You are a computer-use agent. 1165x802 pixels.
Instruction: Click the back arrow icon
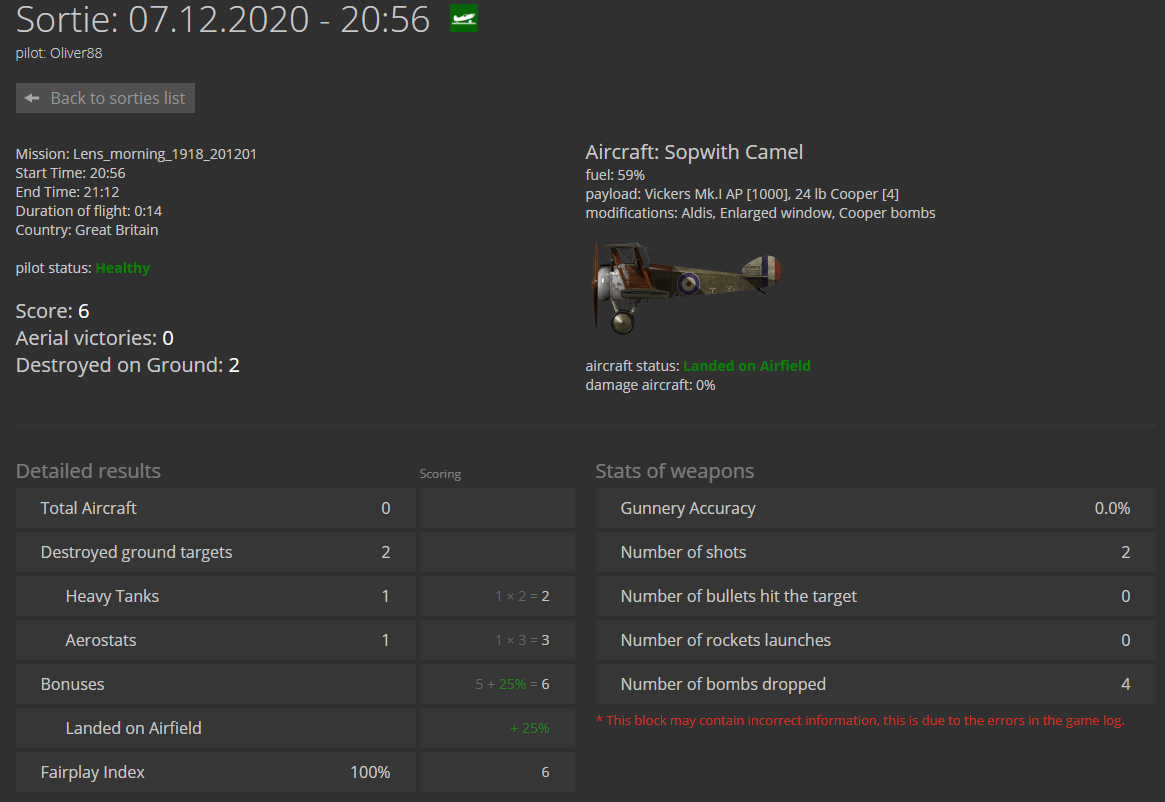pyautogui.click(x=32, y=98)
